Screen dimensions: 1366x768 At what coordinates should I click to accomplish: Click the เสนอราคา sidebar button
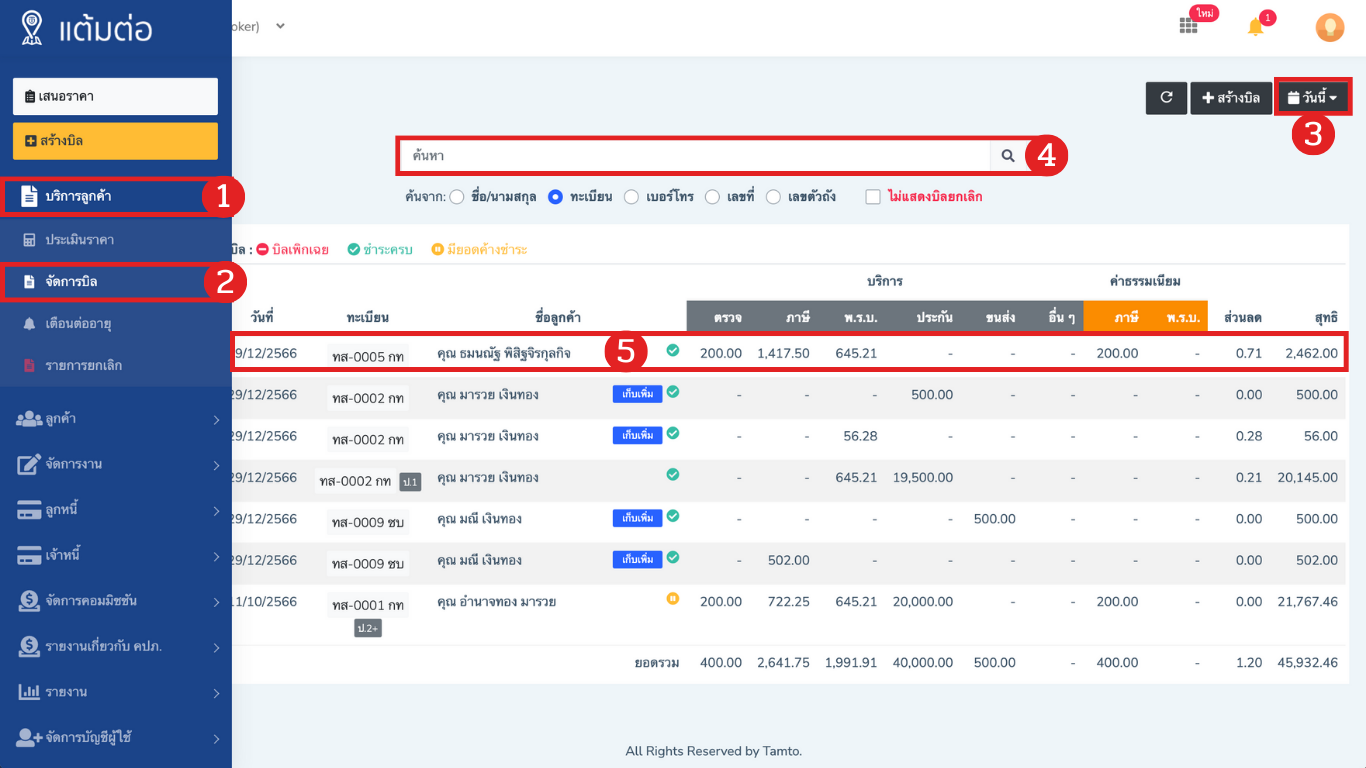[115, 96]
